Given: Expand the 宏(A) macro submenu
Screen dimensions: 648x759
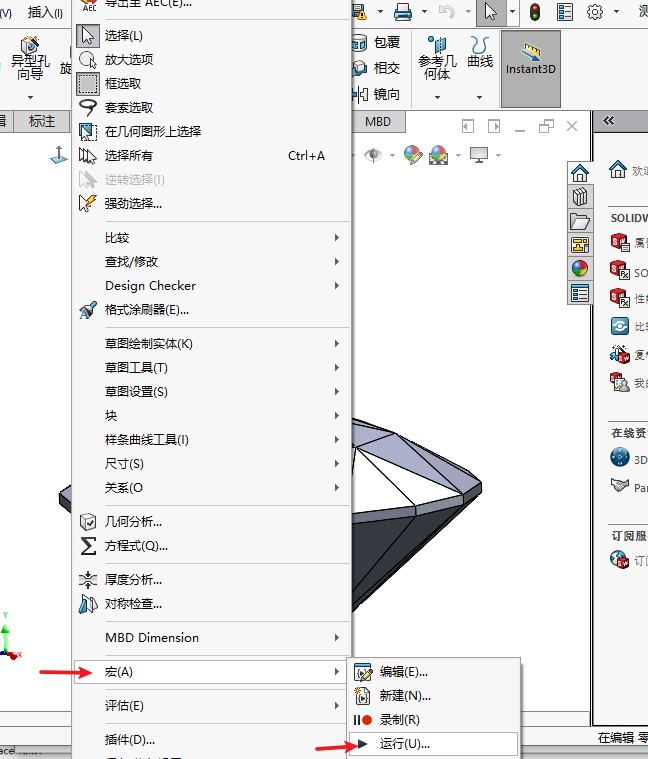Looking at the screenshot, I should click(212, 672).
